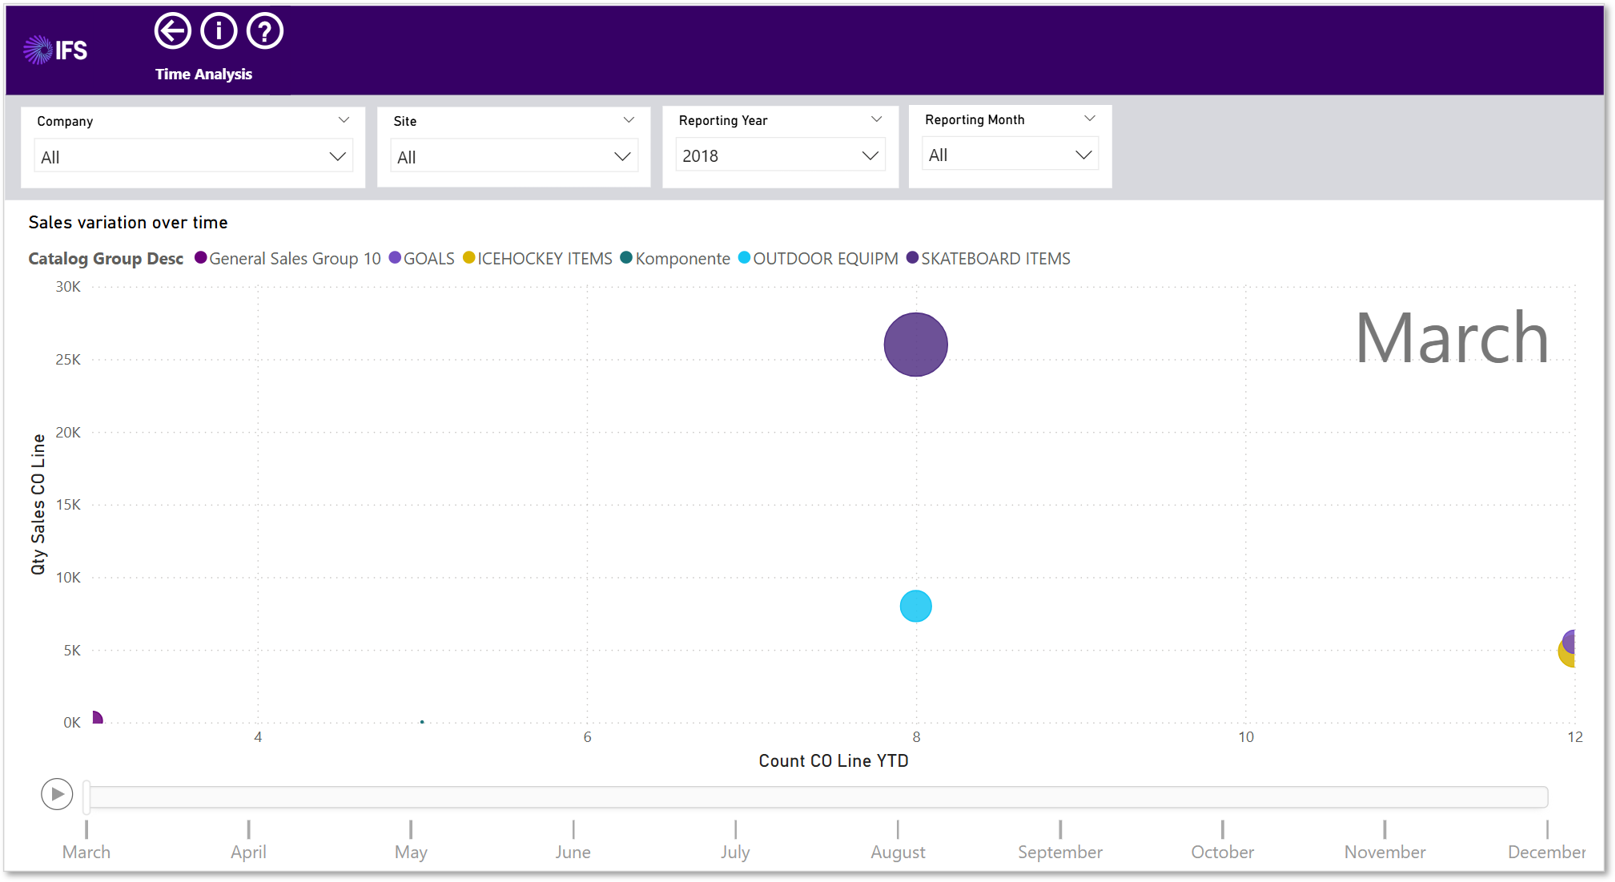This screenshot has height=882, width=1615.
Task: Click the play axis slider track
Action: 817,797
